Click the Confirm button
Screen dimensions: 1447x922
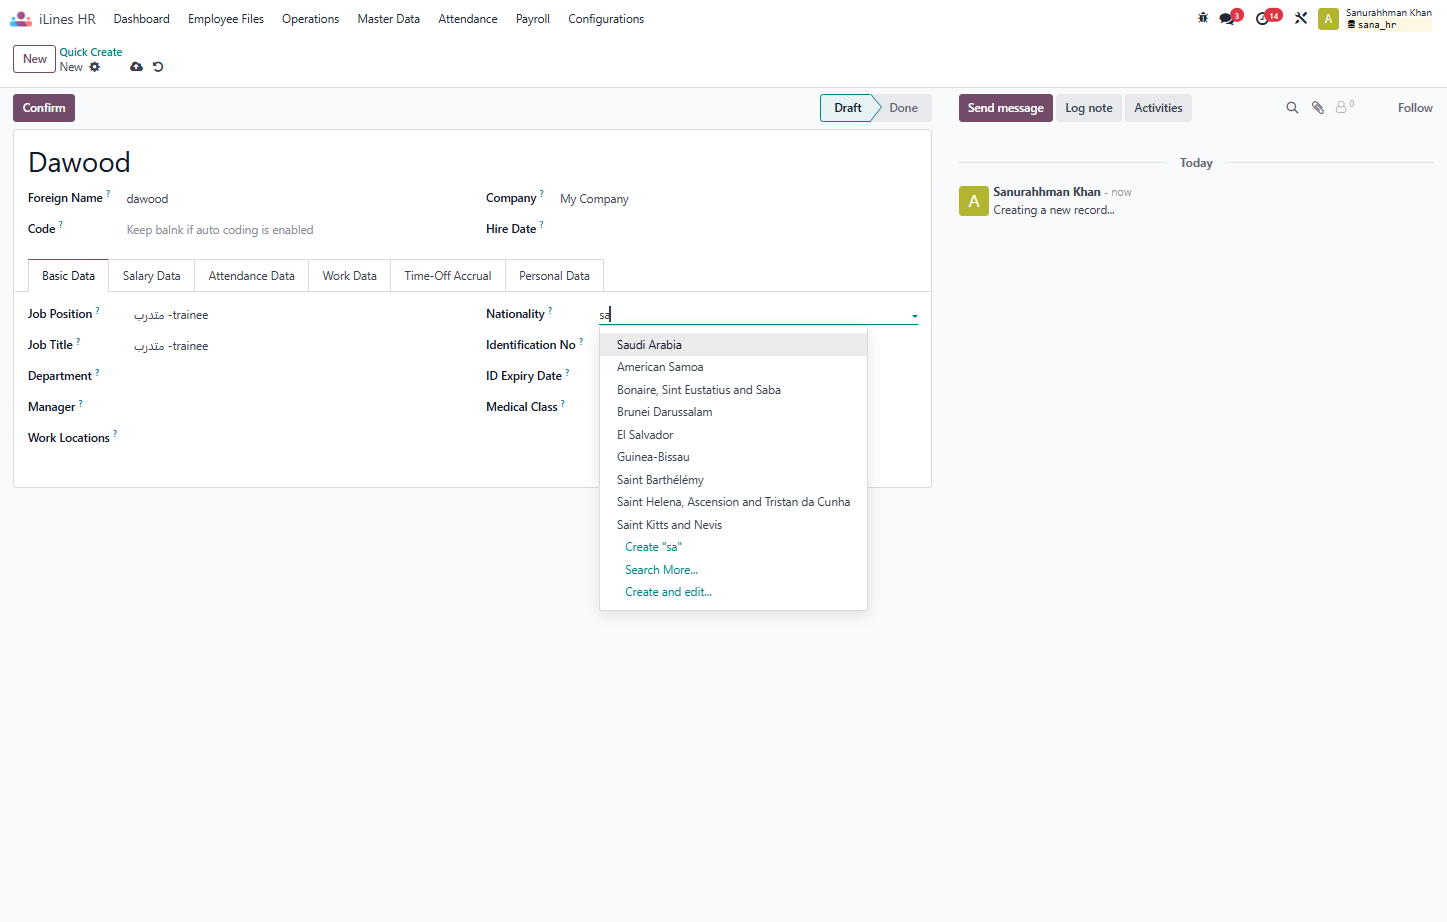tap(44, 108)
